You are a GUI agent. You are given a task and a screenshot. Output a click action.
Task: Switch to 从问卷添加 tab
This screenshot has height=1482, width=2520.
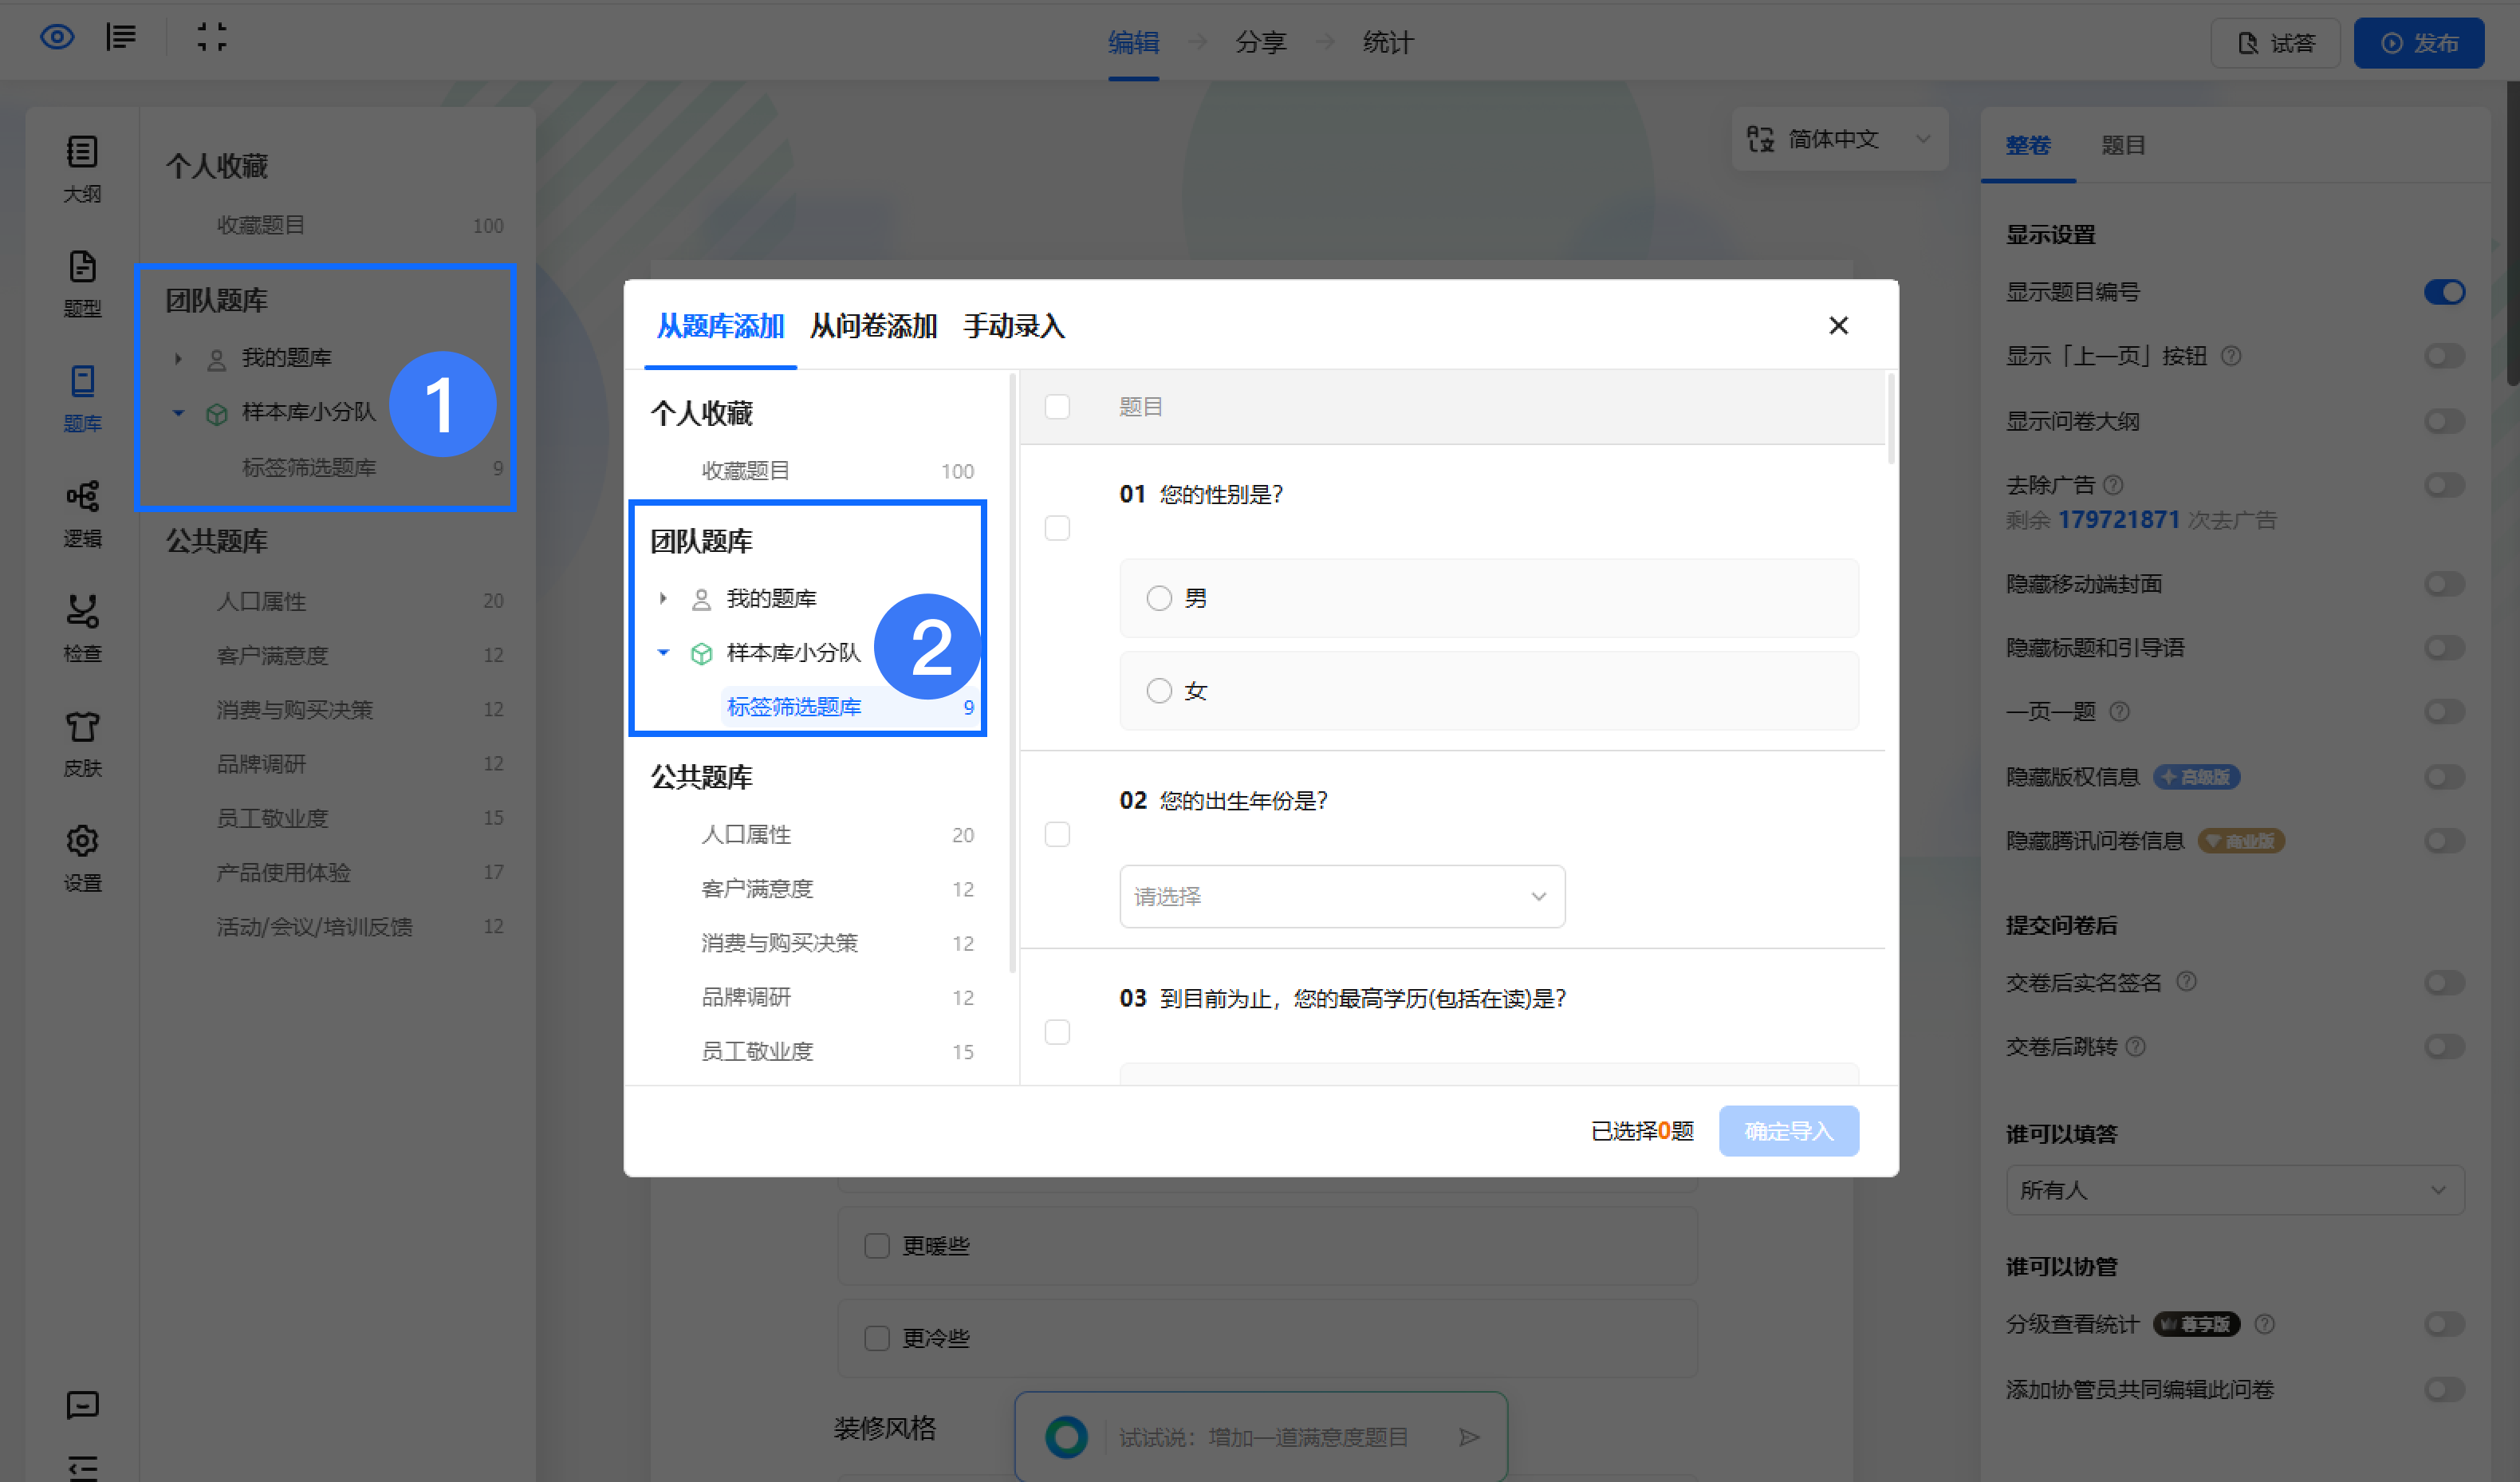tap(873, 326)
